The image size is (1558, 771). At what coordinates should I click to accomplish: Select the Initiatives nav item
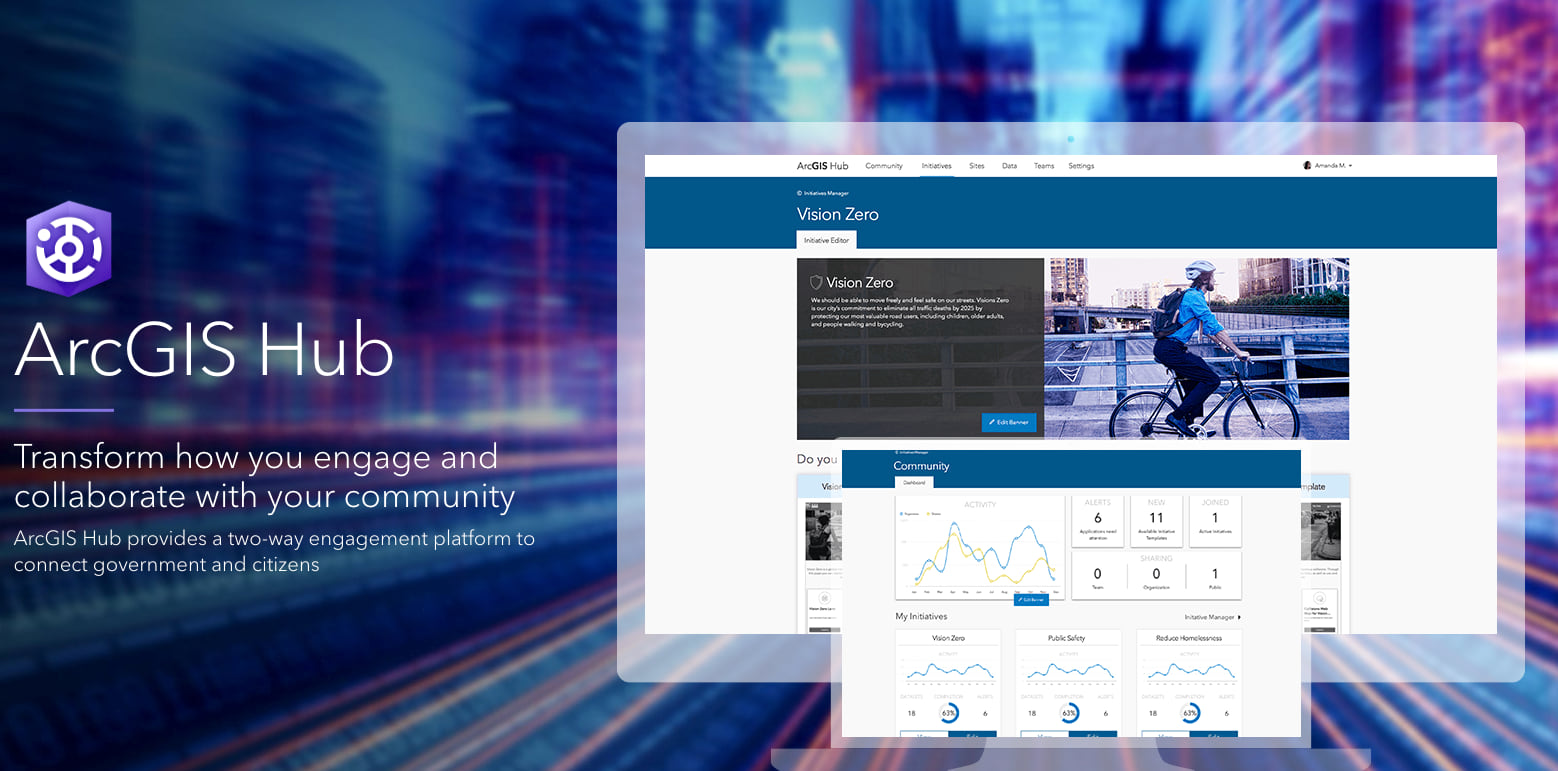[937, 166]
